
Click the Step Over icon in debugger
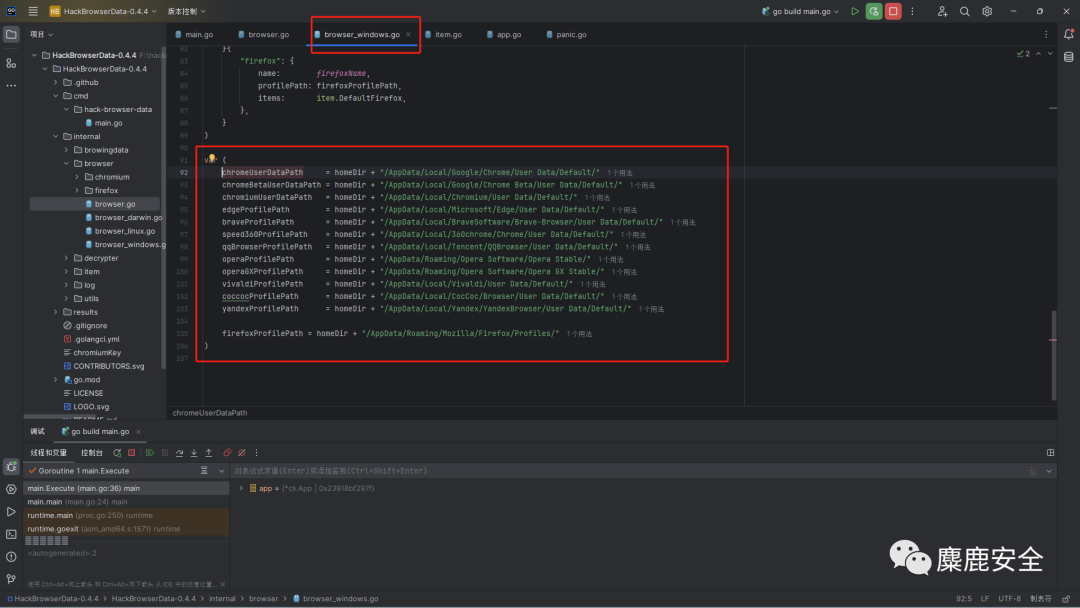click(x=180, y=453)
